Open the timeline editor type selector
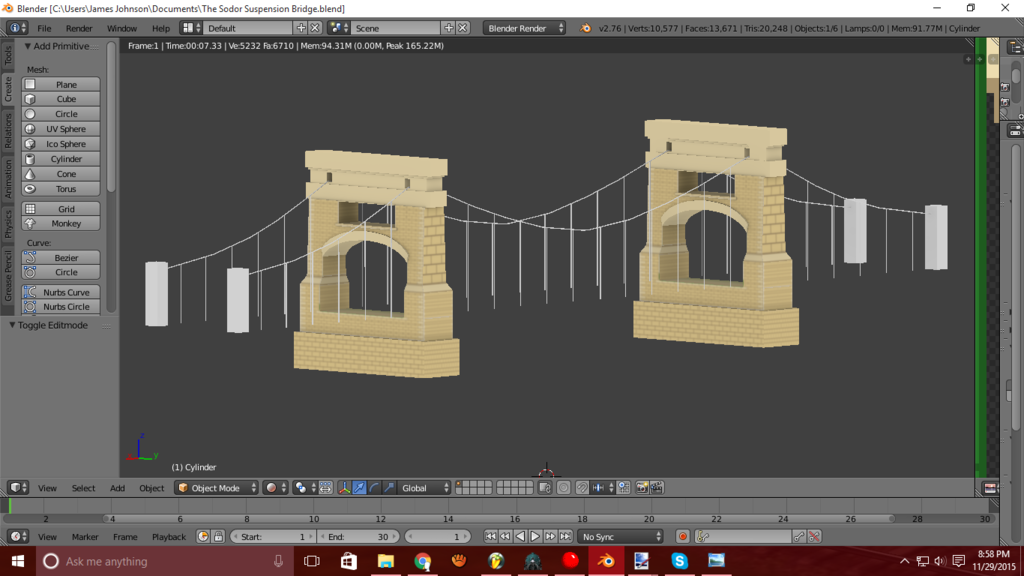 pyautogui.click(x=18, y=537)
